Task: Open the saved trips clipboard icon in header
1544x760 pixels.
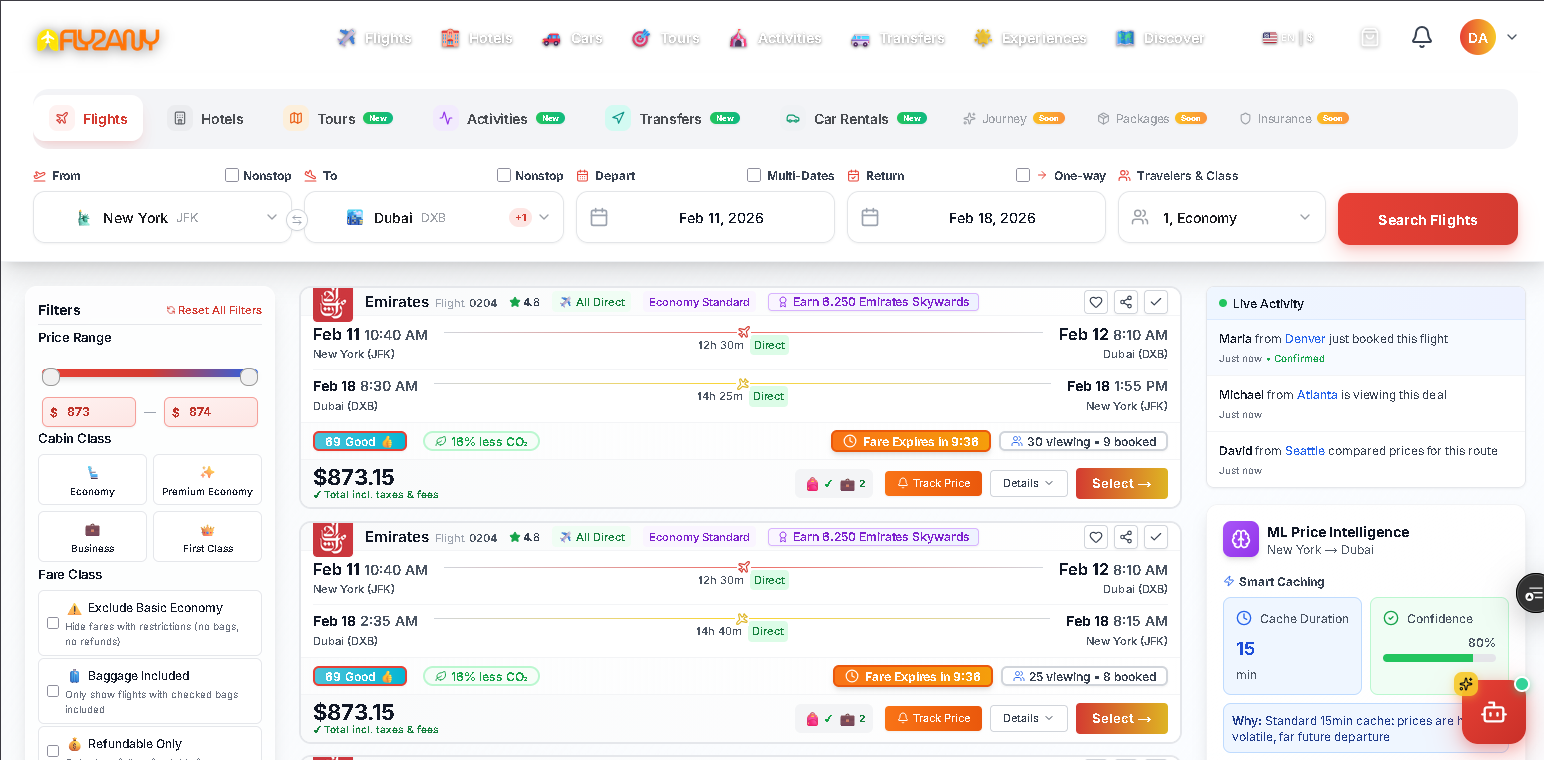Action: pyautogui.click(x=1369, y=36)
